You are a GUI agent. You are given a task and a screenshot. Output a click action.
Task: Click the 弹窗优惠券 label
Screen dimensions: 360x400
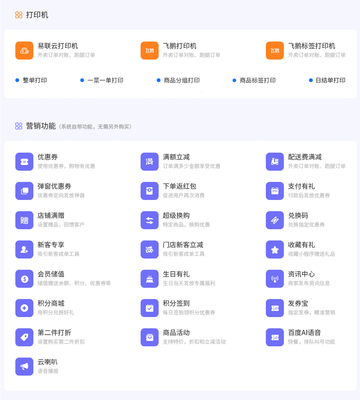(x=54, y=186)
